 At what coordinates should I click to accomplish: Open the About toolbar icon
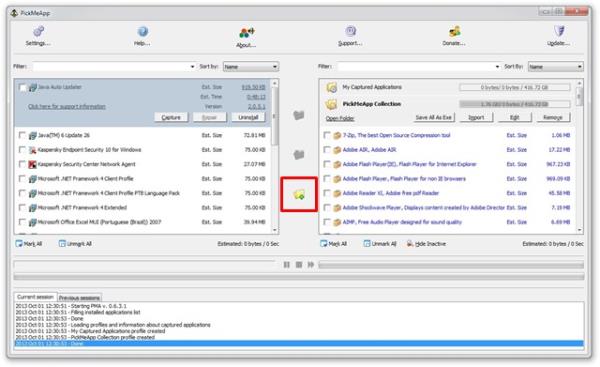coord(246,37)
